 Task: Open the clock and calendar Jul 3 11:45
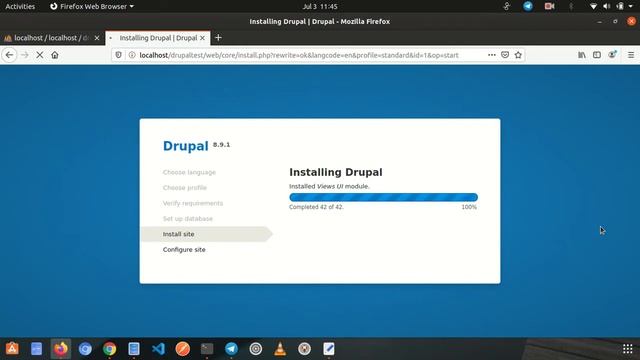[320, 7]
